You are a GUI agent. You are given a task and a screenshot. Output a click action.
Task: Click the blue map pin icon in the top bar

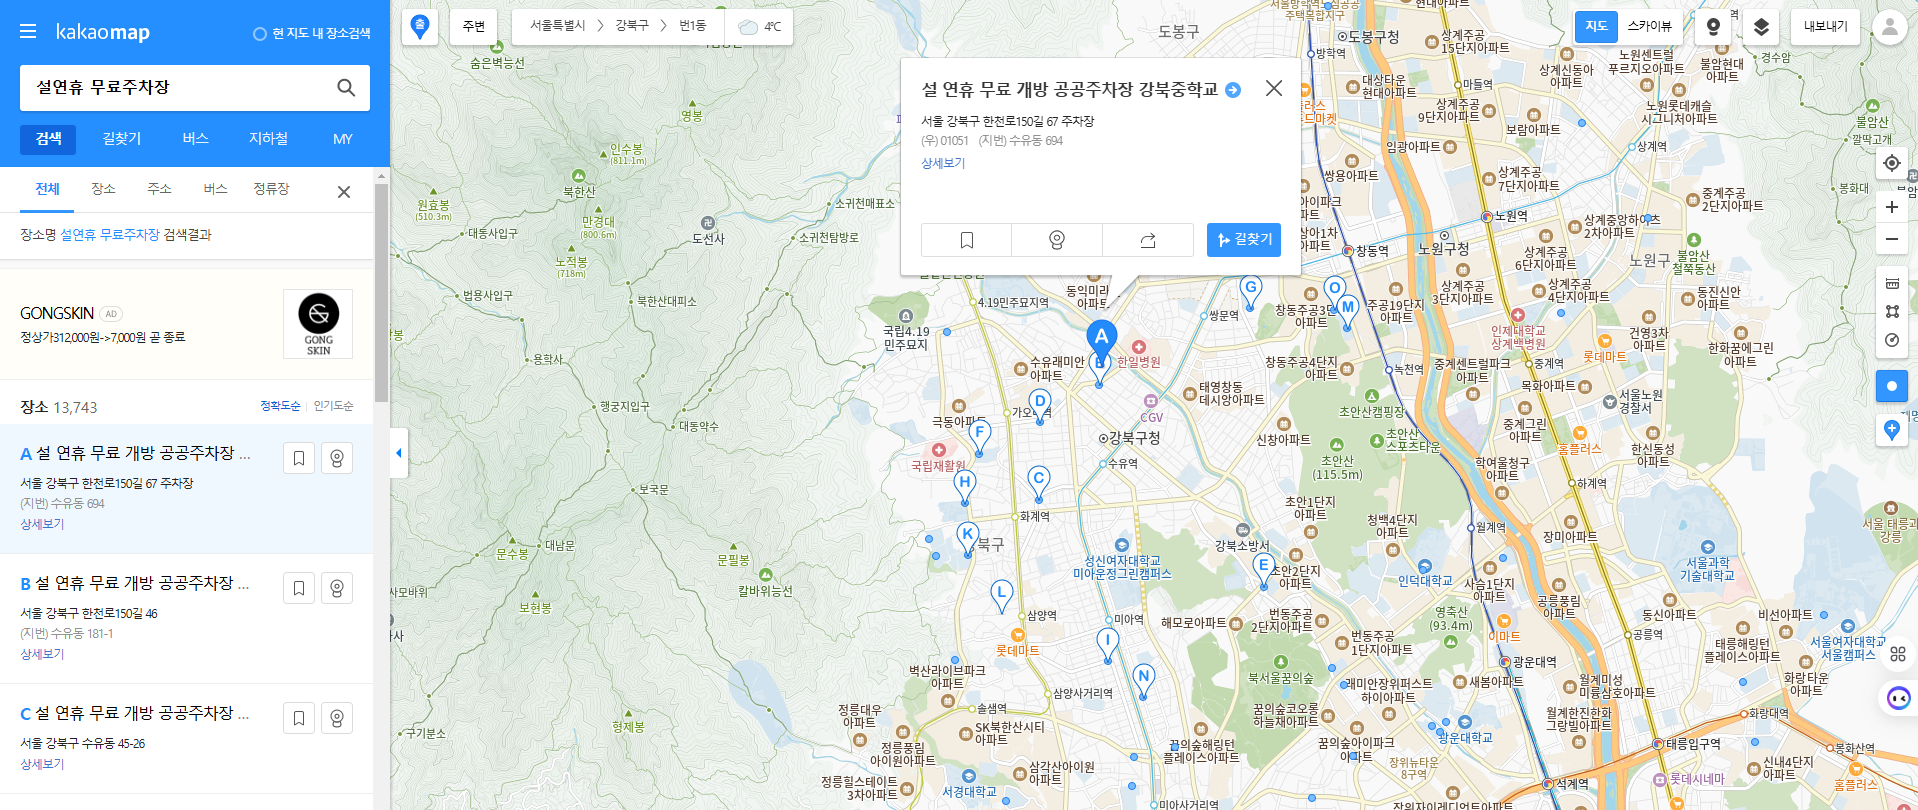point(420,26)
